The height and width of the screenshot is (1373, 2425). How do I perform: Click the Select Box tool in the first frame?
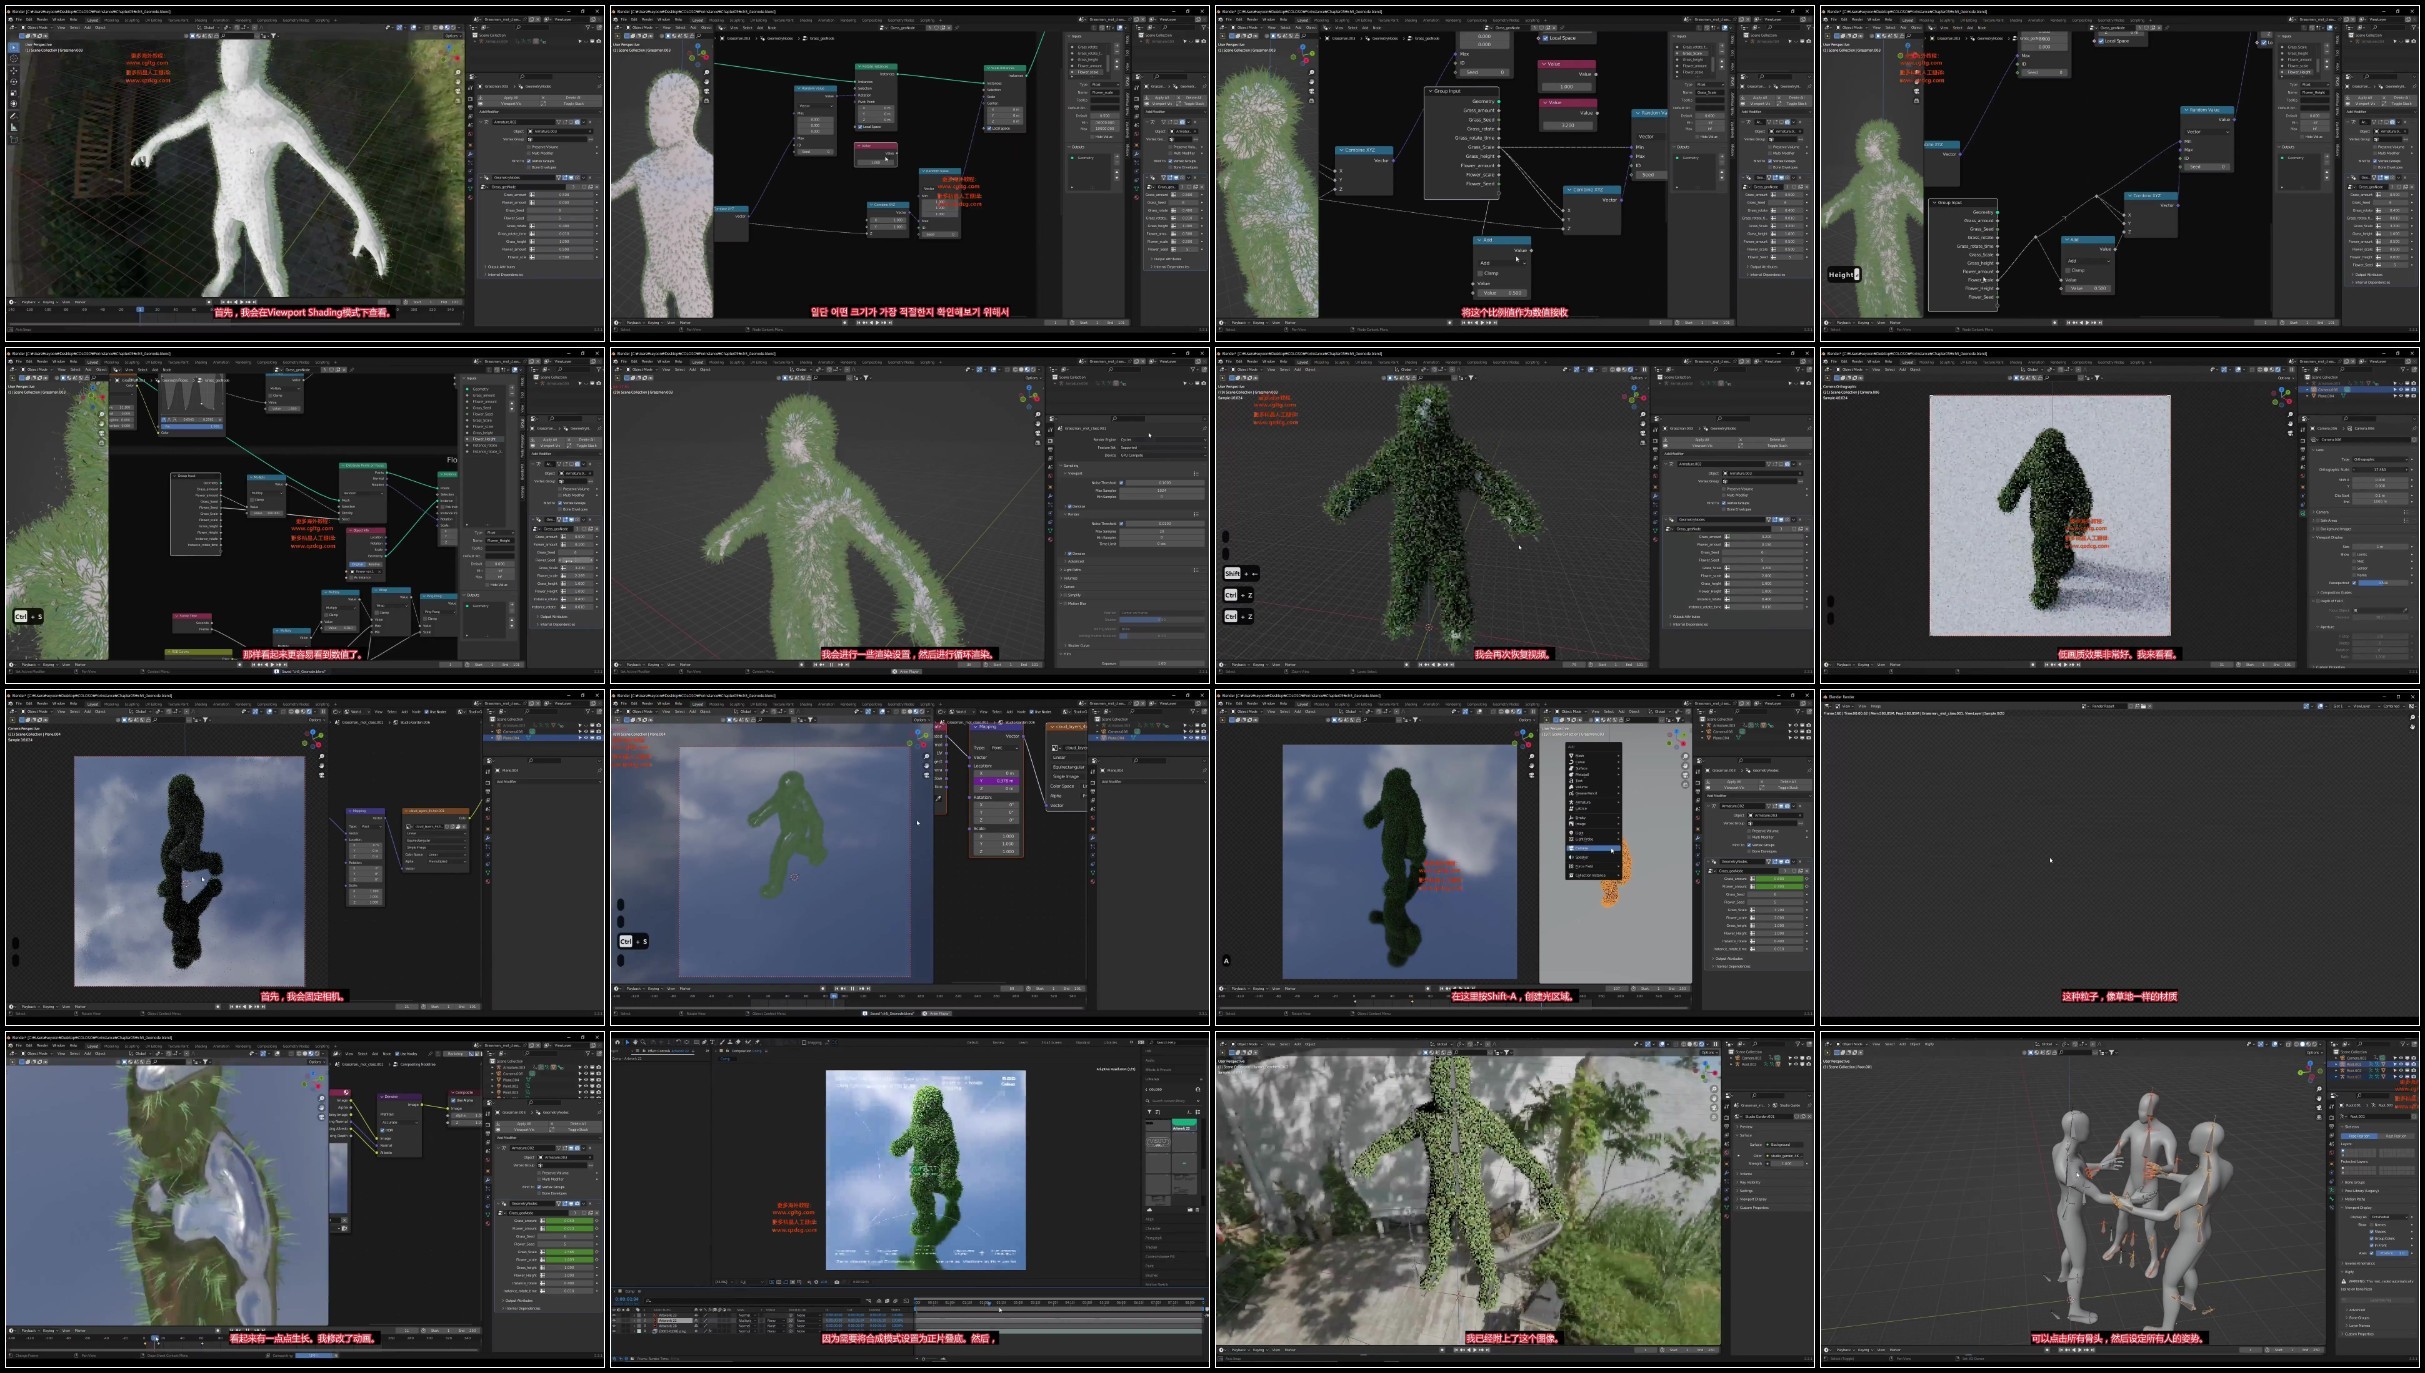point(14,47)
